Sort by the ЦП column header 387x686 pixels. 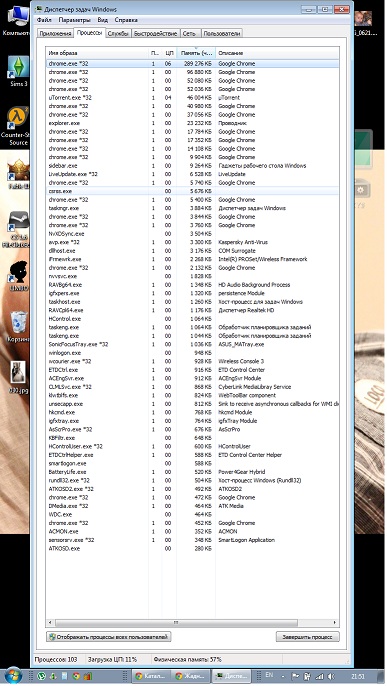169,53
